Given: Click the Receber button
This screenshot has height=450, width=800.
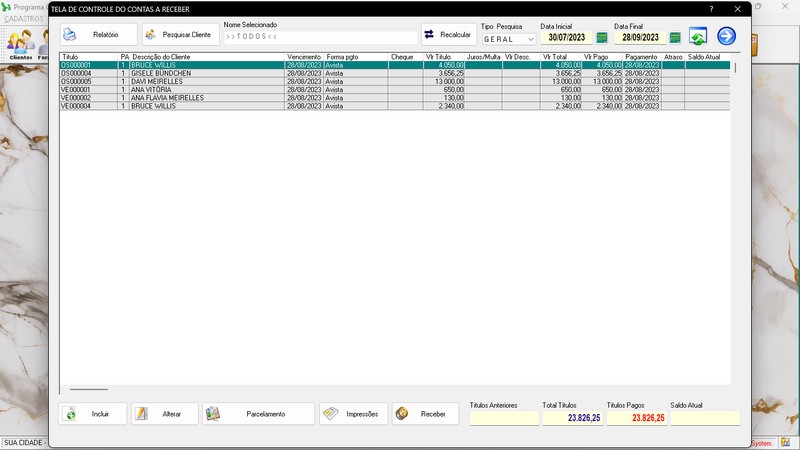Looking at the screenshot, I should (x=425, y=414).
